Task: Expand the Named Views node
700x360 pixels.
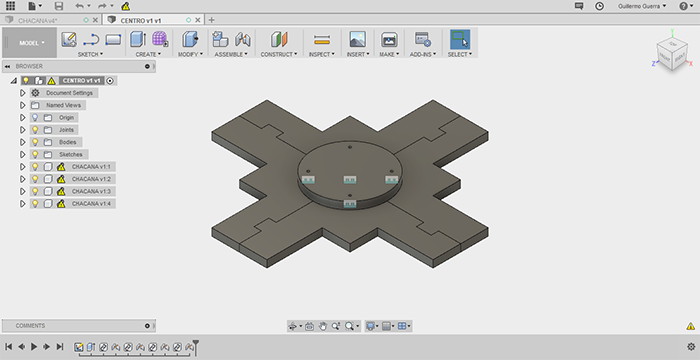Action: (22, 105)
